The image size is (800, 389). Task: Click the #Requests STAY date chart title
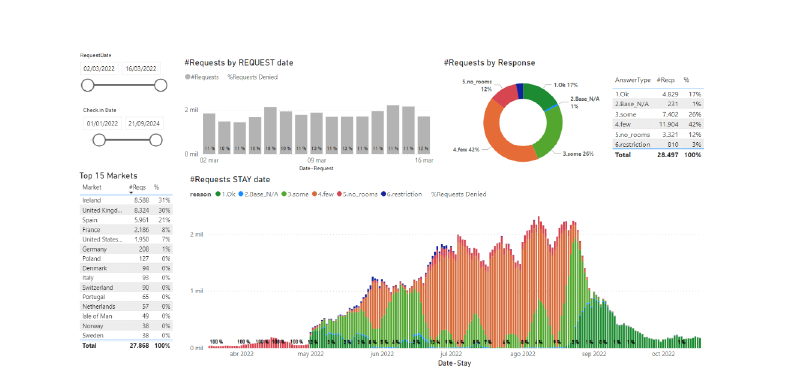pos(230,179)
